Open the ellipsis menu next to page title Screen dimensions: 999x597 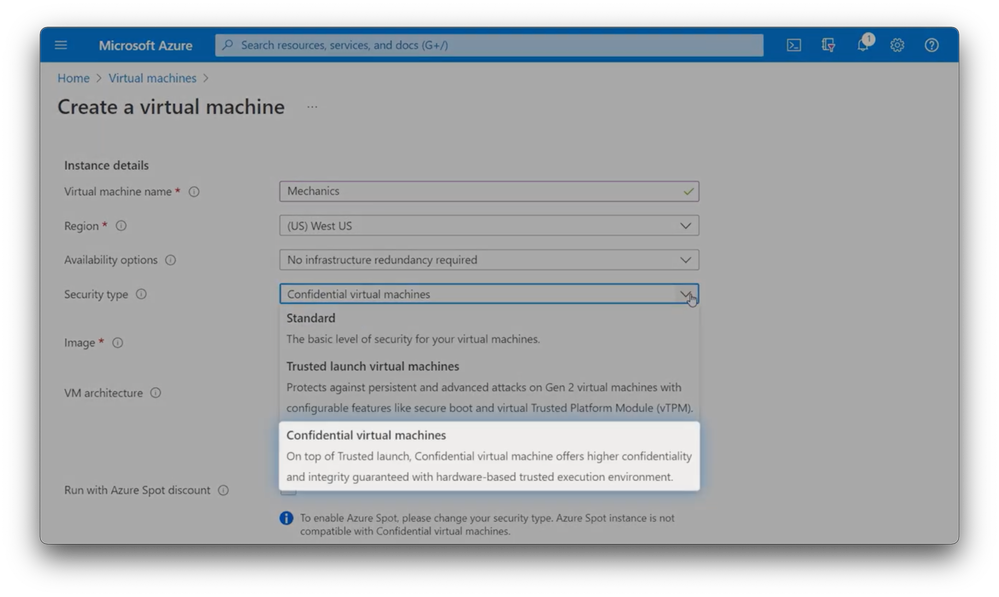[x=312, y=106]
